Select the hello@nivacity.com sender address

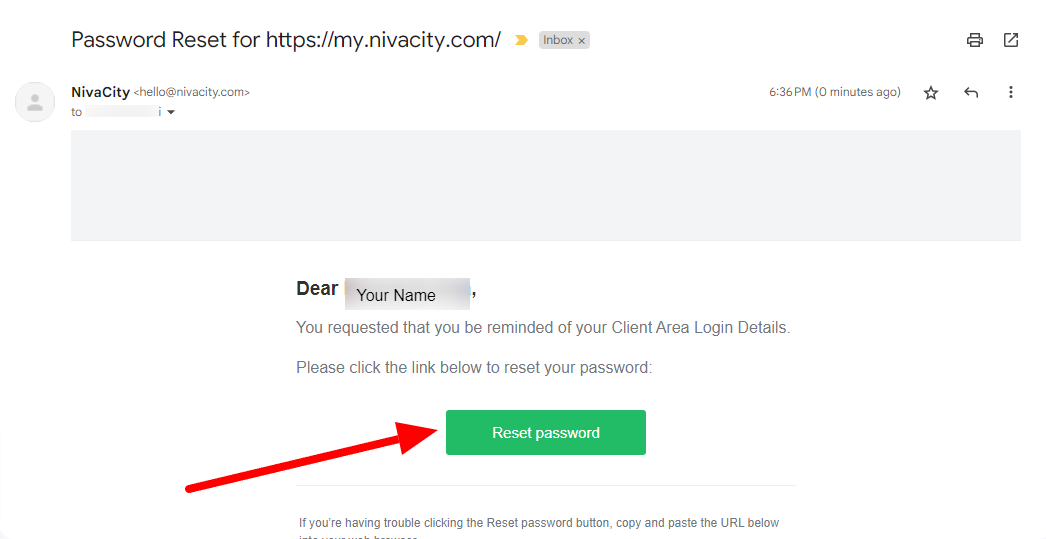pyautogui.click(x=191, y=92)
